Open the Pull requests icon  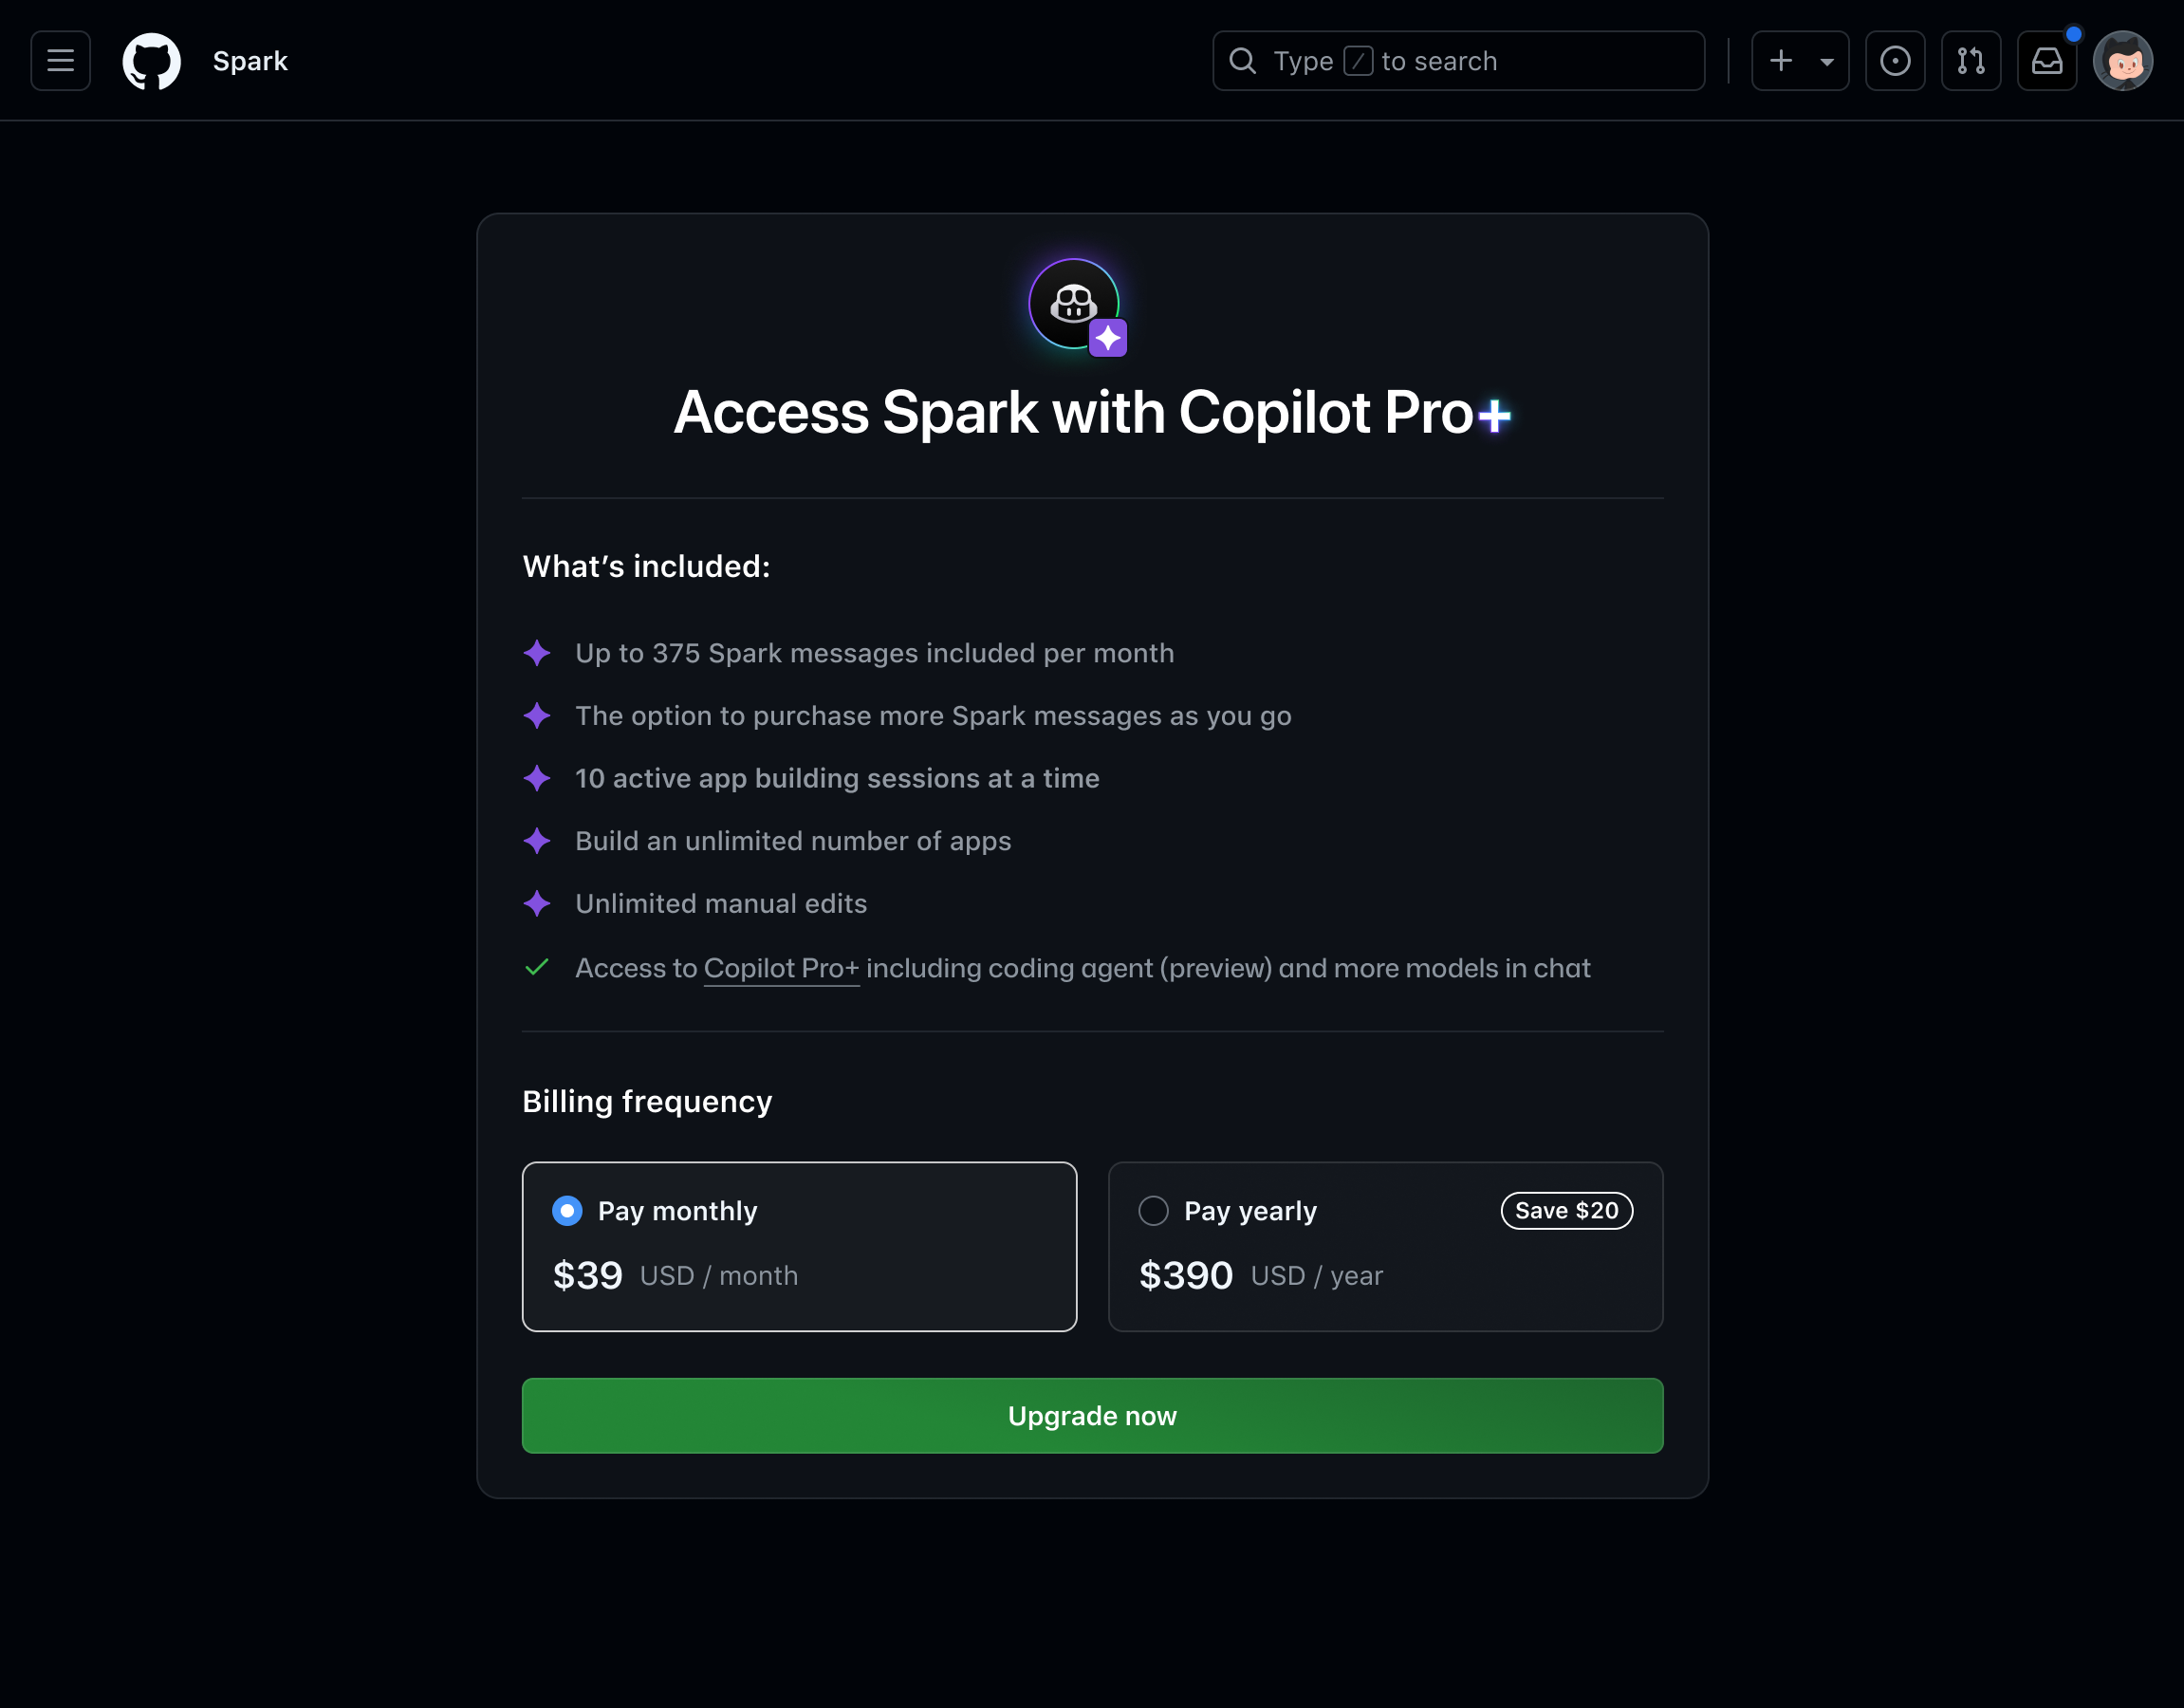tap(1970, 61)
